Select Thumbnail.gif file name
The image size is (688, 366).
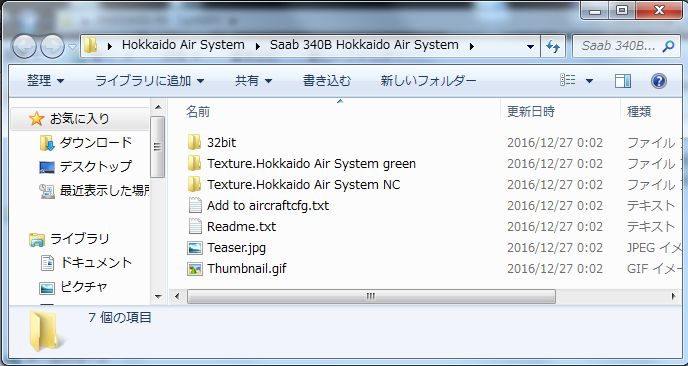click(247, 269)
